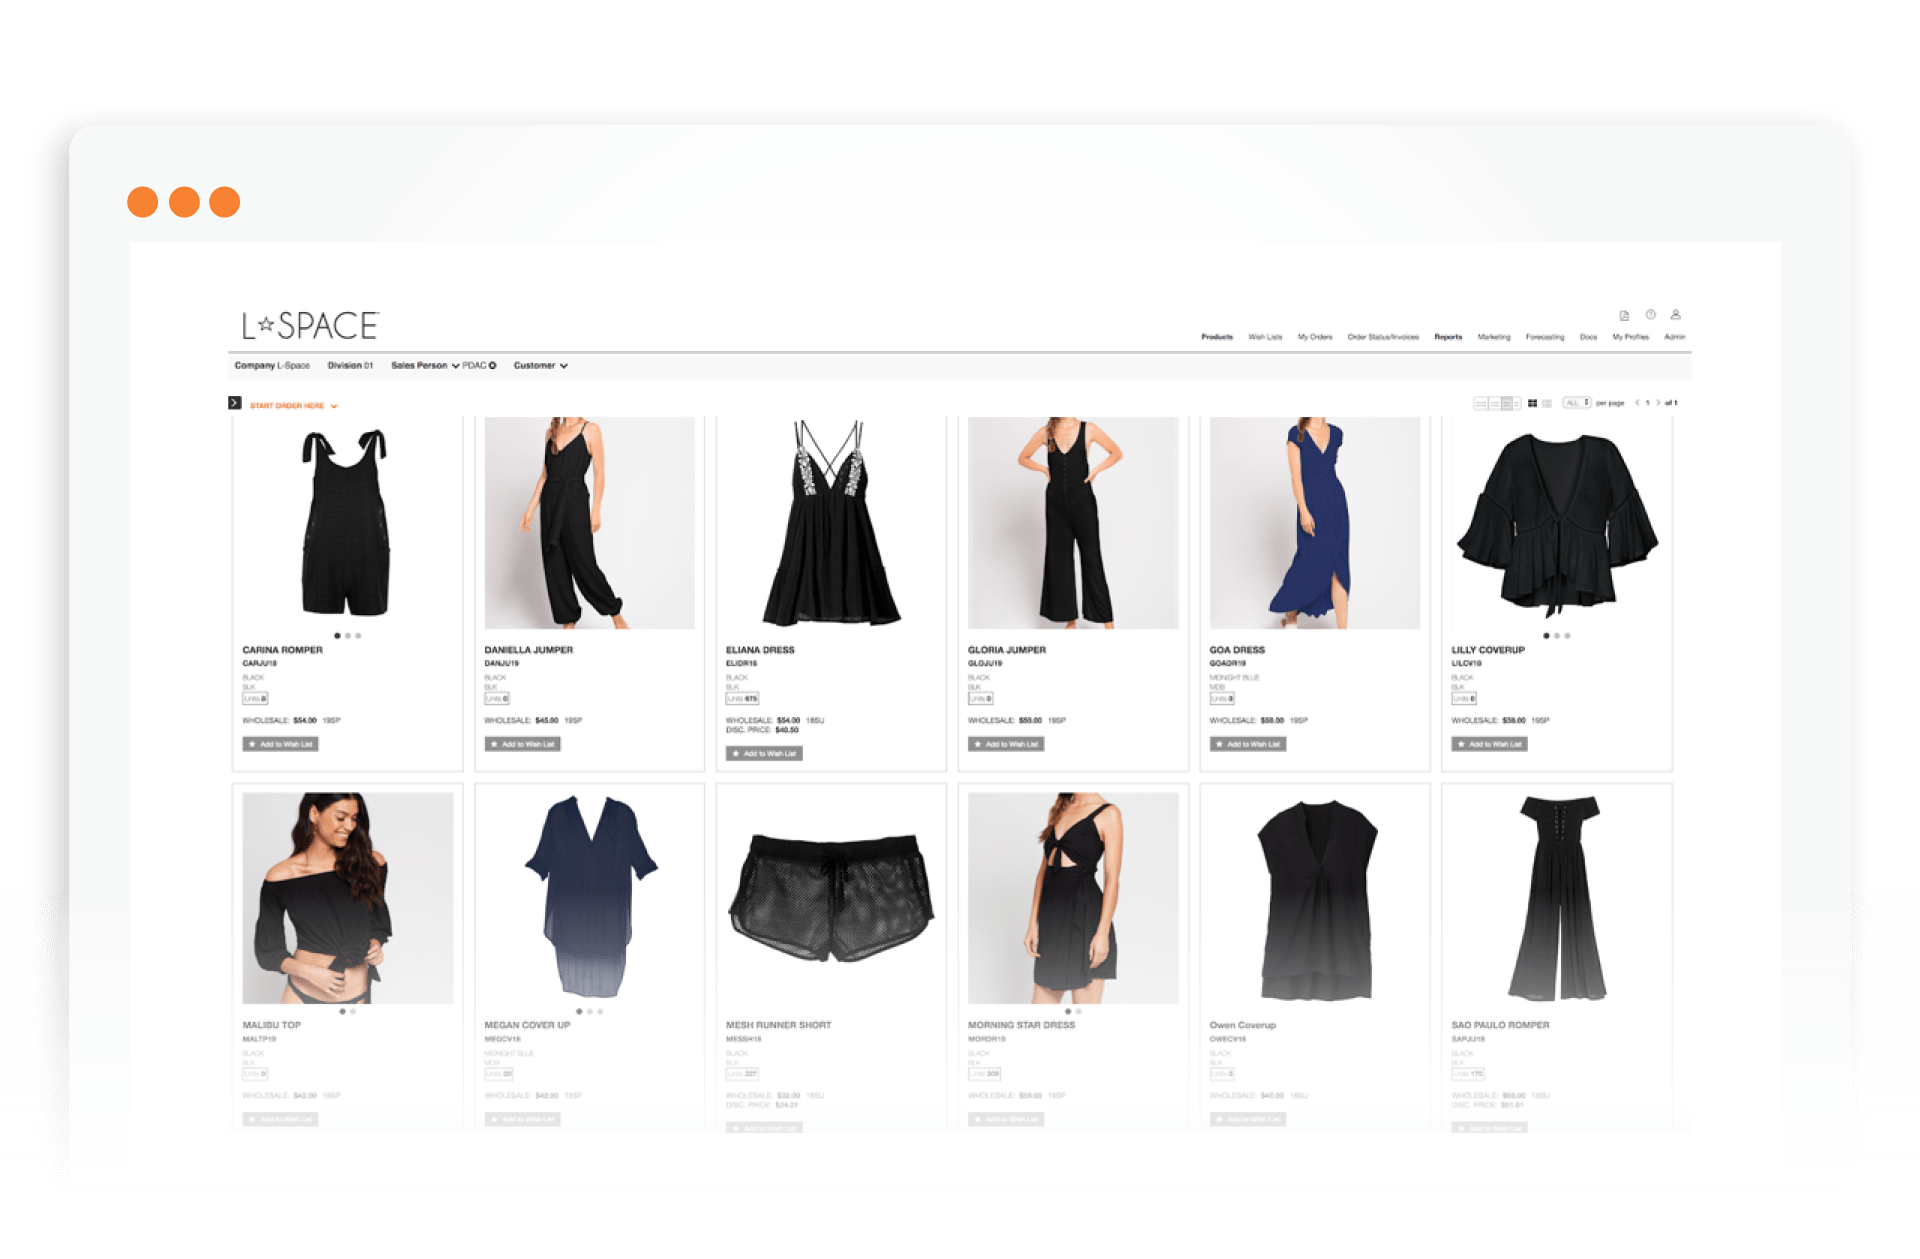Go to My Profiles
The image size is (1920, 1259).
[1630, 337]
